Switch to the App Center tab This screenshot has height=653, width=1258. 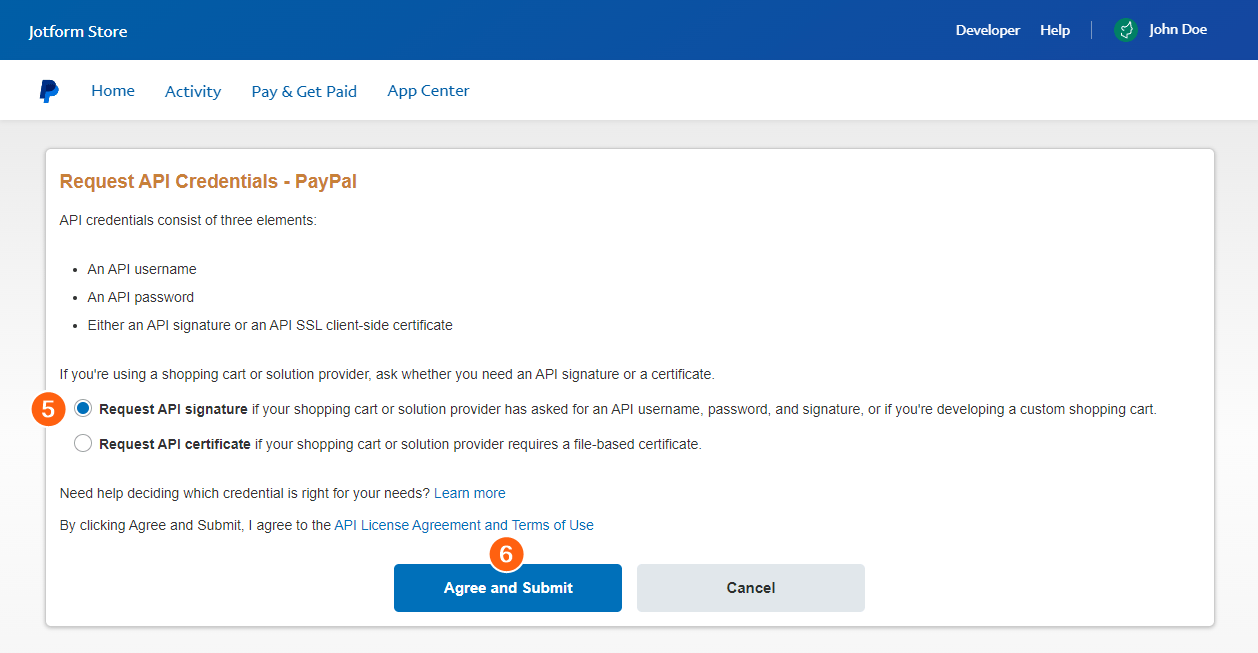[x=428, y=91]
